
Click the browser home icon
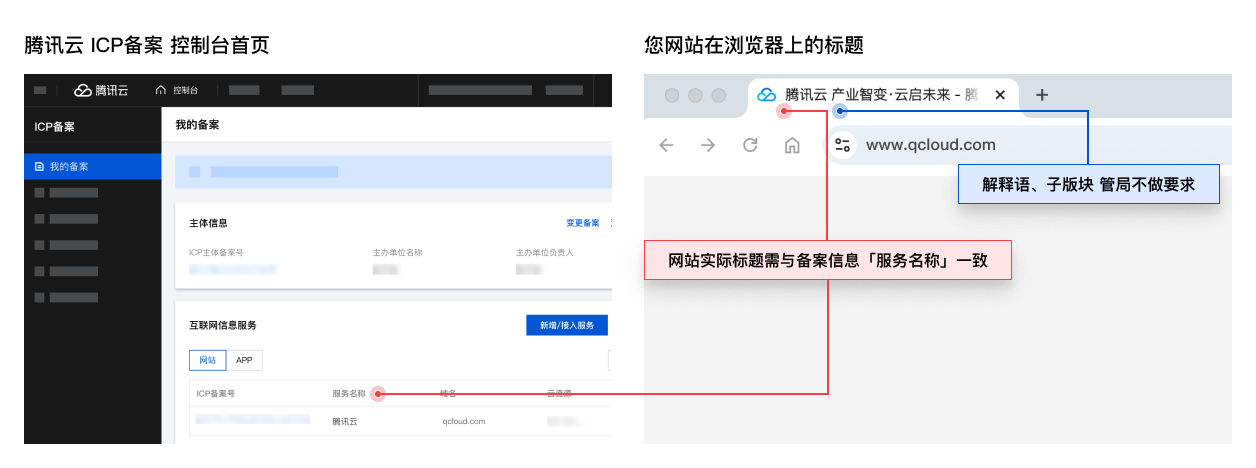(x=792, y=145)
